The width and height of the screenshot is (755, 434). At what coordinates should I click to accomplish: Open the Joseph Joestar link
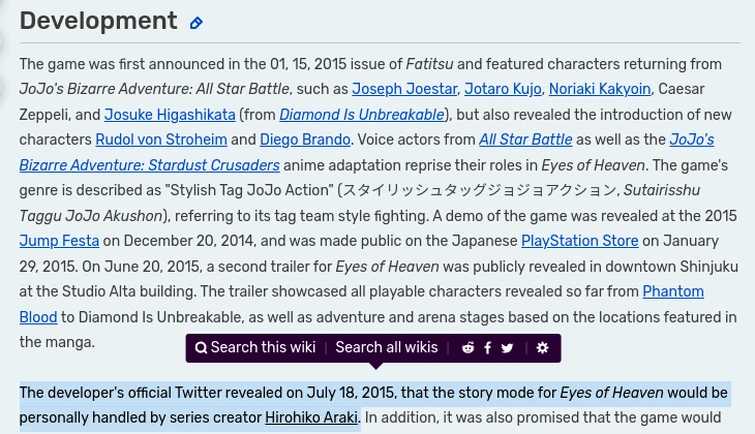click(404, 90)
